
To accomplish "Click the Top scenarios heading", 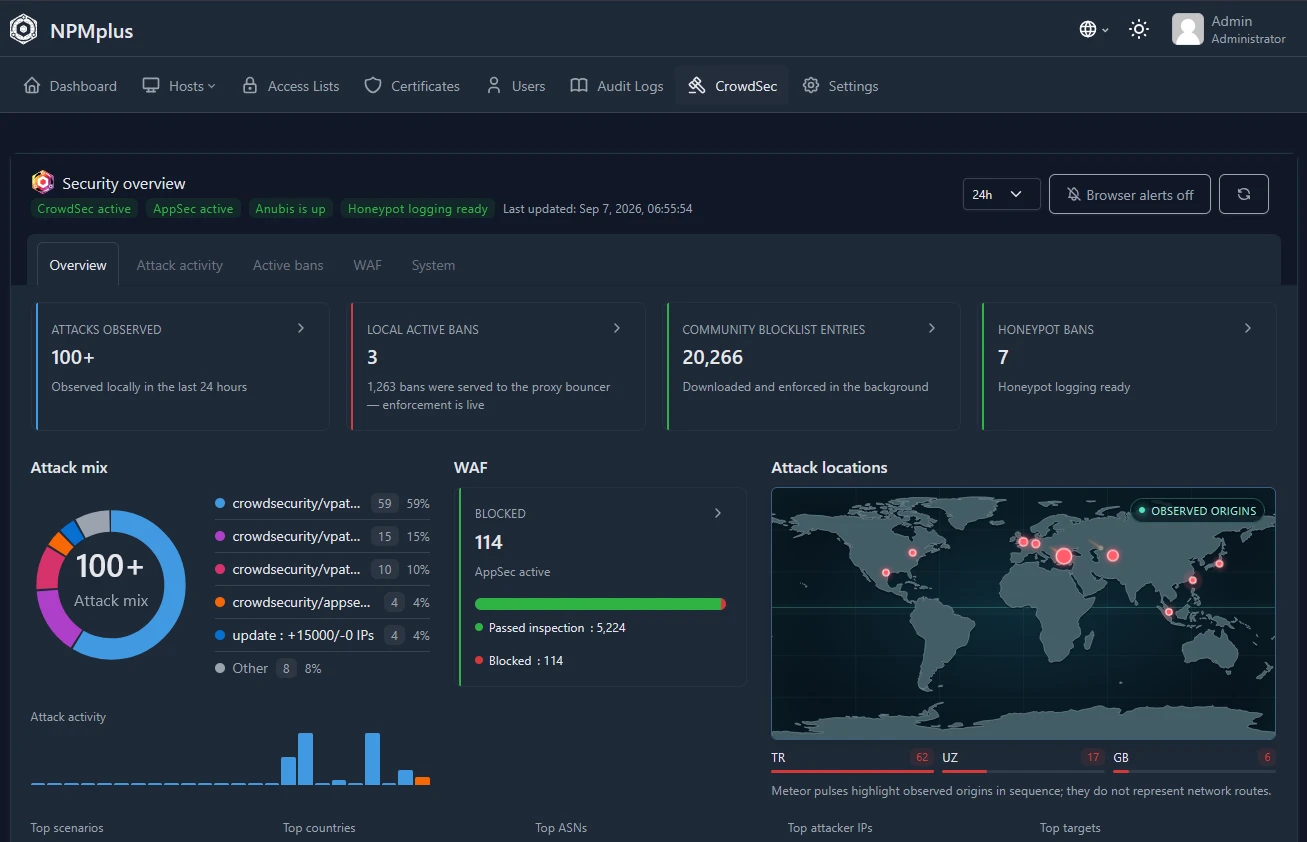I will (x=67, y=828).
